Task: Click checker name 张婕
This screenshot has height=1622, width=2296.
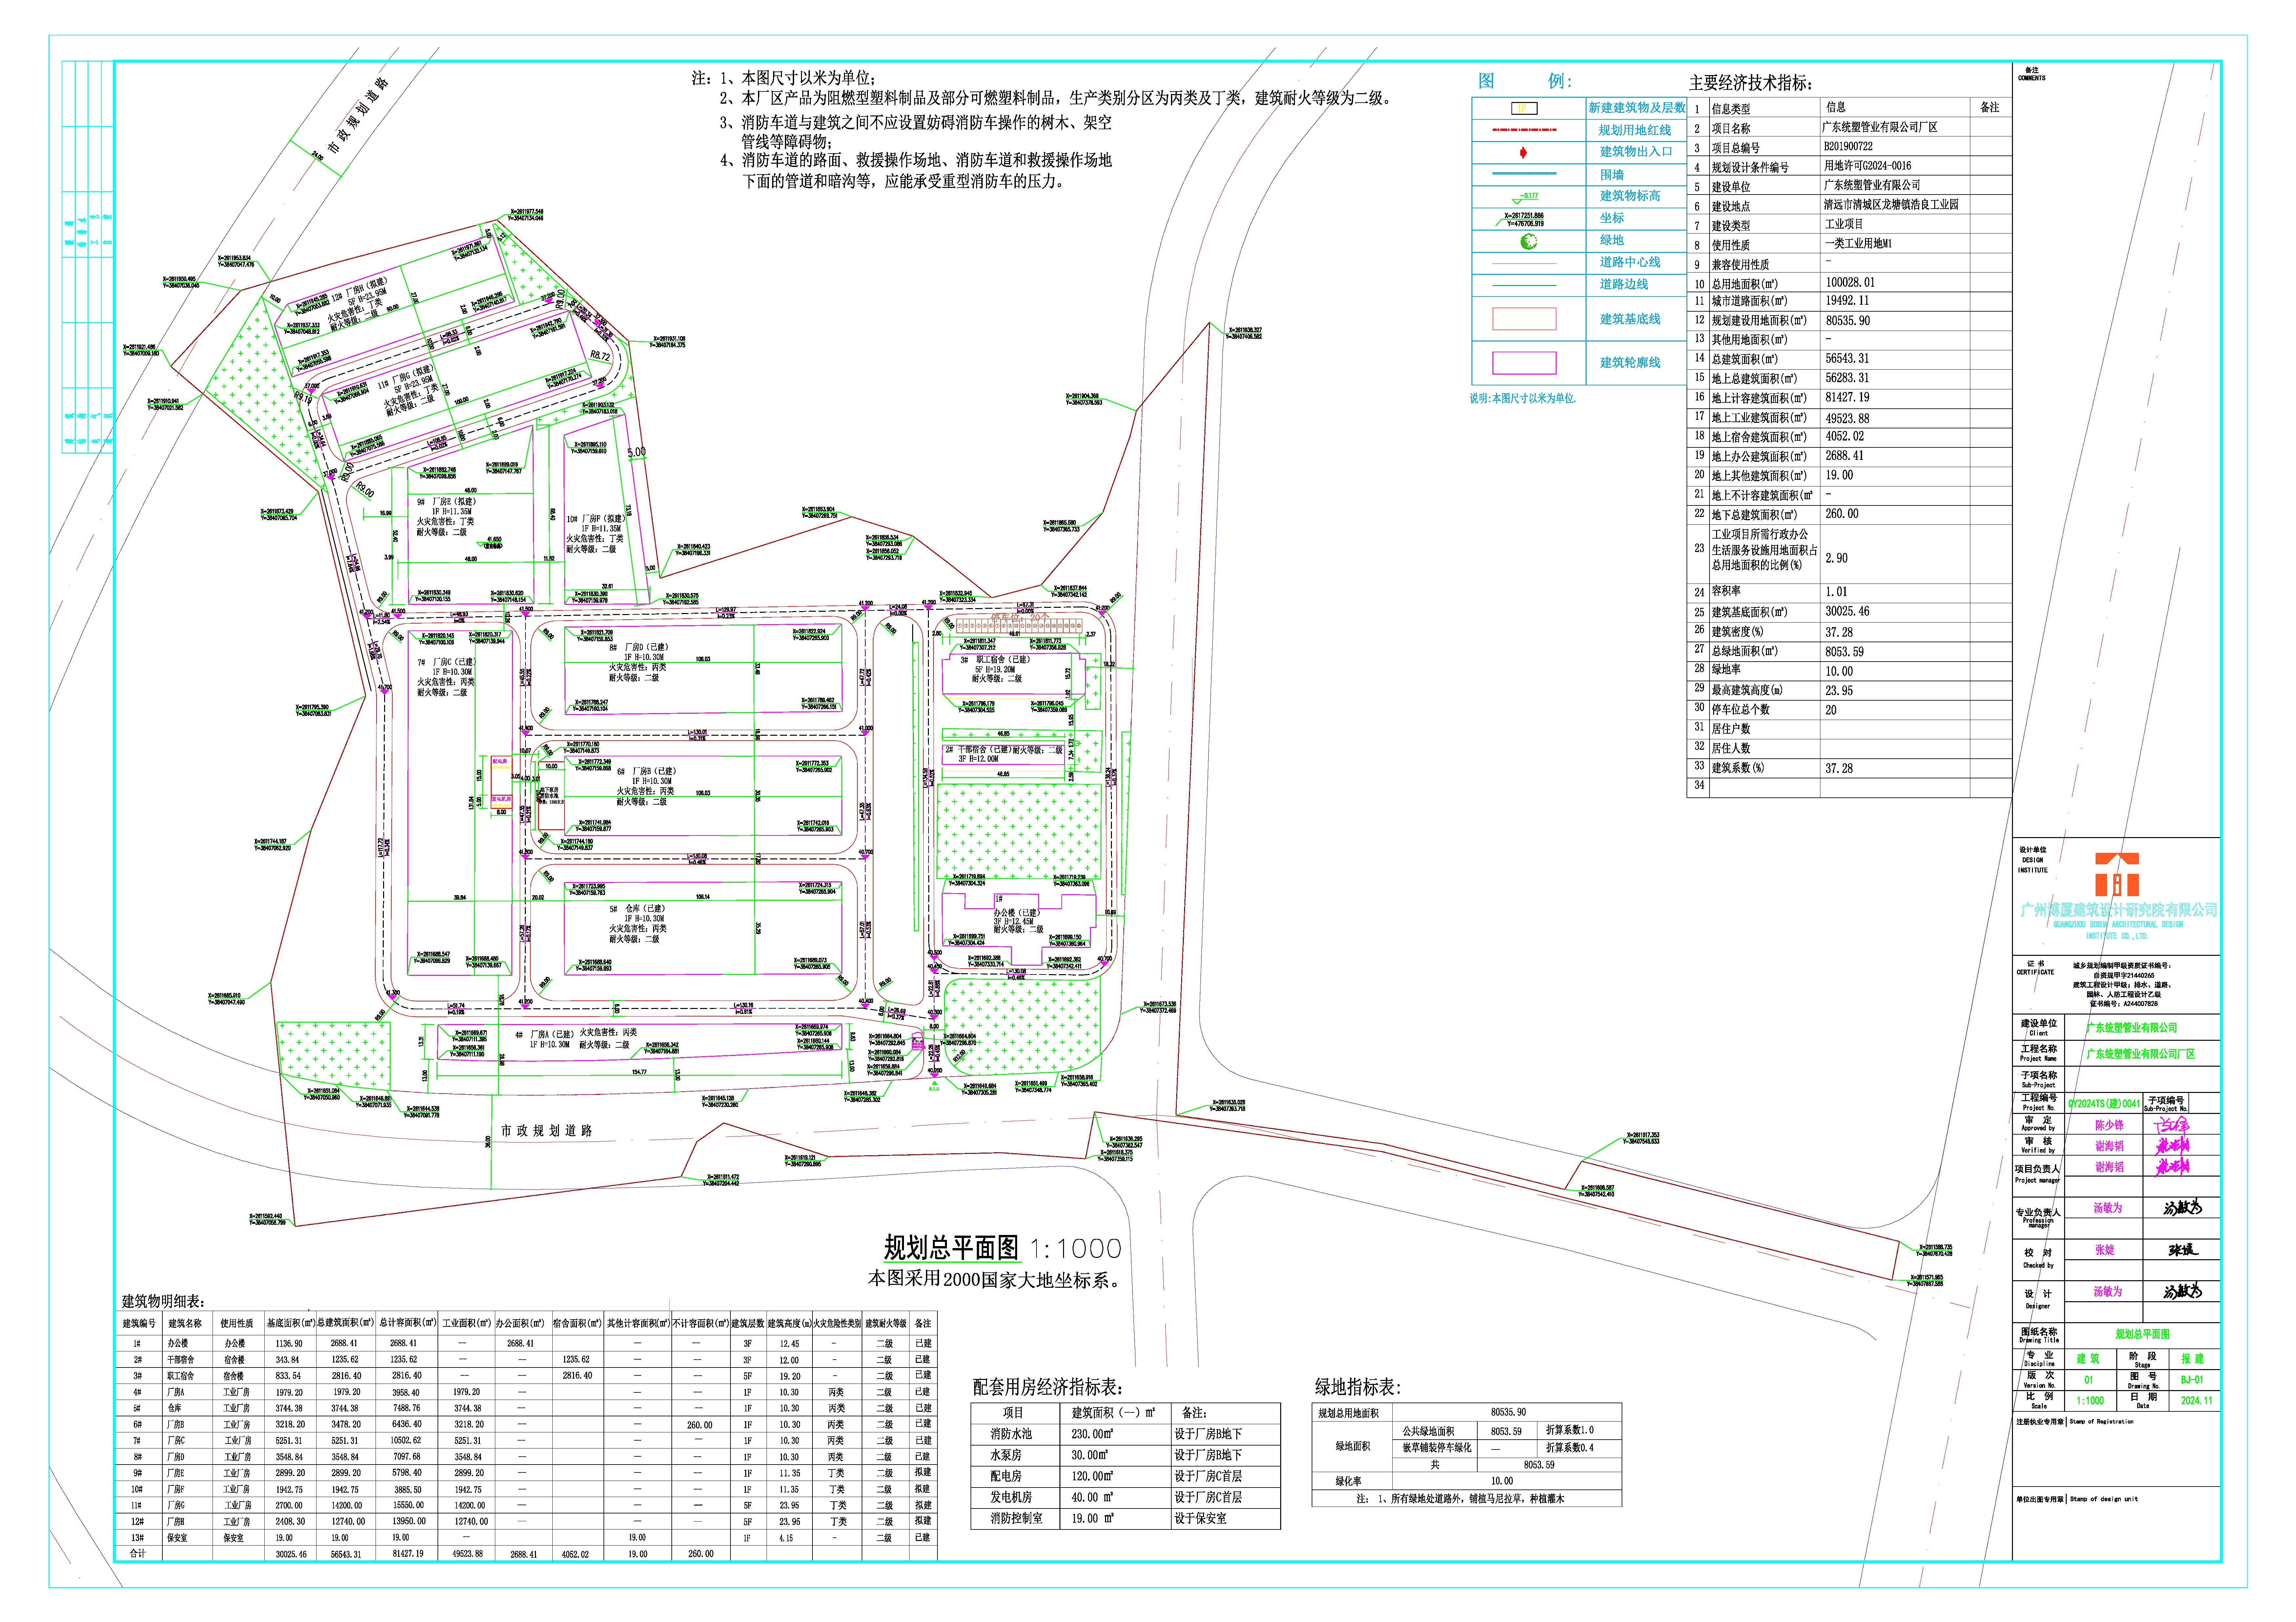Action: point(2105,1250)
